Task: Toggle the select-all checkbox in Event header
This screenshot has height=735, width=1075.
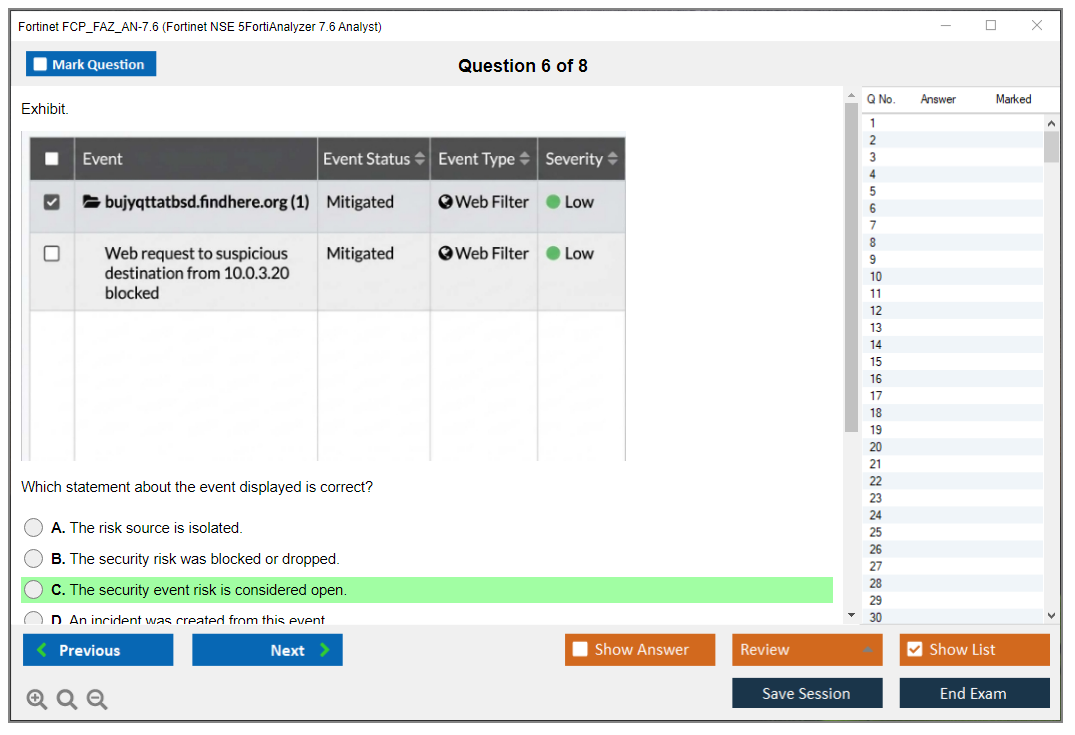Action: point(51,158)
